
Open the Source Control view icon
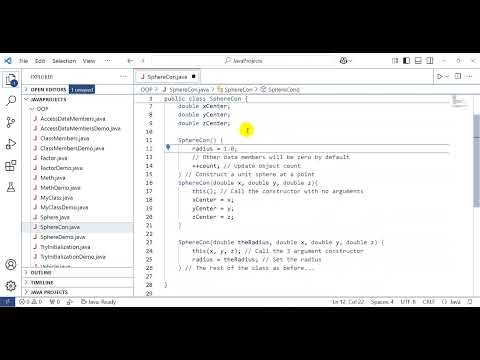coord(11,122)
